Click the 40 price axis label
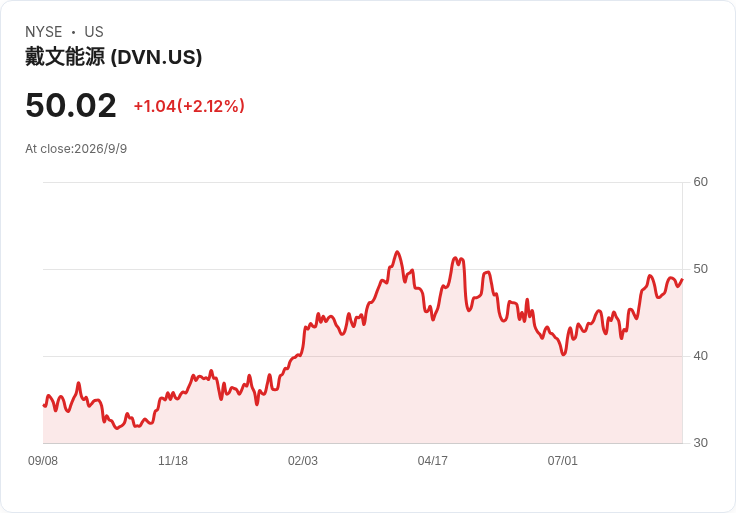 tap(700, 356)
